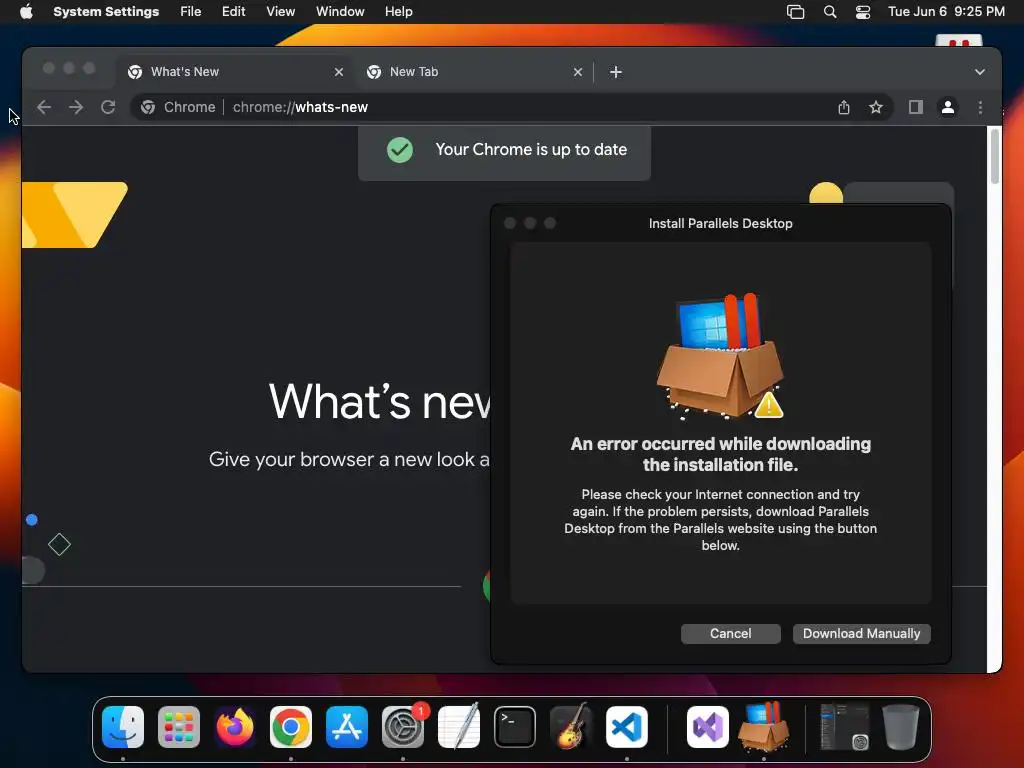Viewport: 1024px width, 768px height.
Task: Open the Chrome three-dot menu
Action: click(x=980, y=107)
